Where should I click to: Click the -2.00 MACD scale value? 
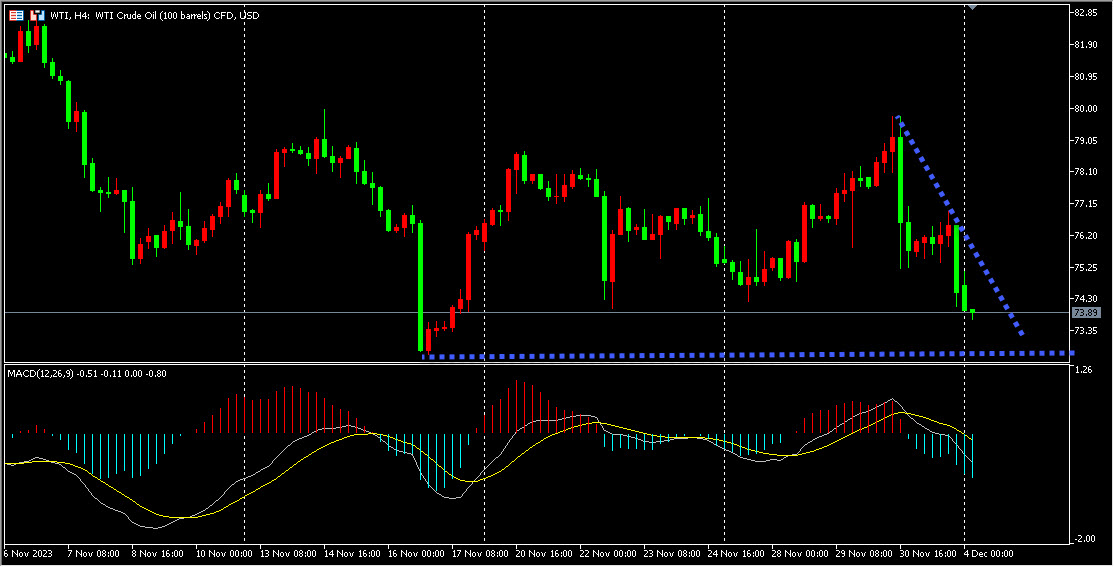click(x=1085, y=539)
